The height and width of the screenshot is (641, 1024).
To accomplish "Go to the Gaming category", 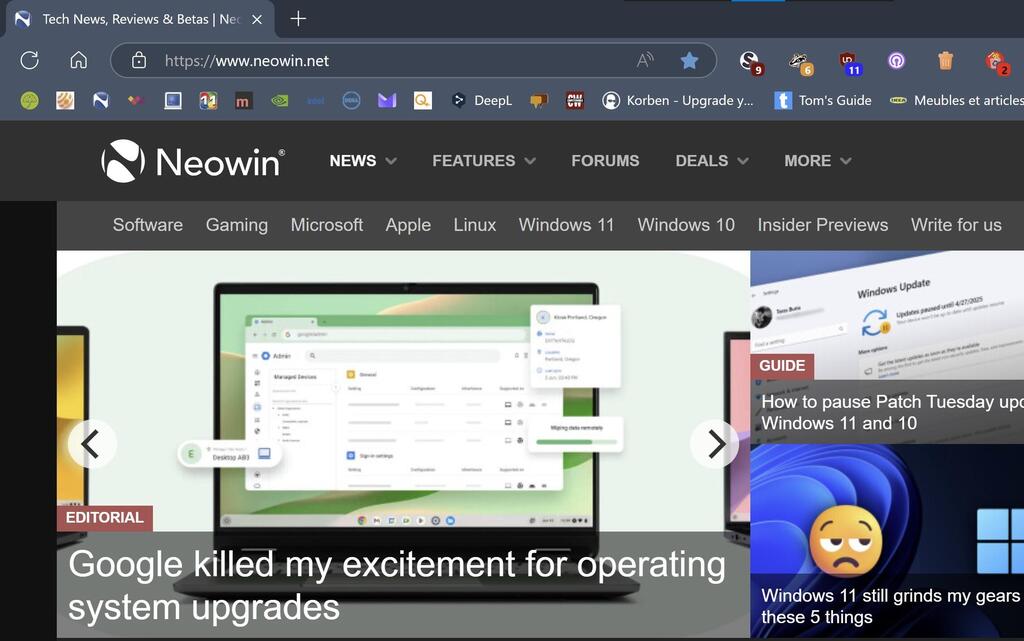I will point(236,225).
